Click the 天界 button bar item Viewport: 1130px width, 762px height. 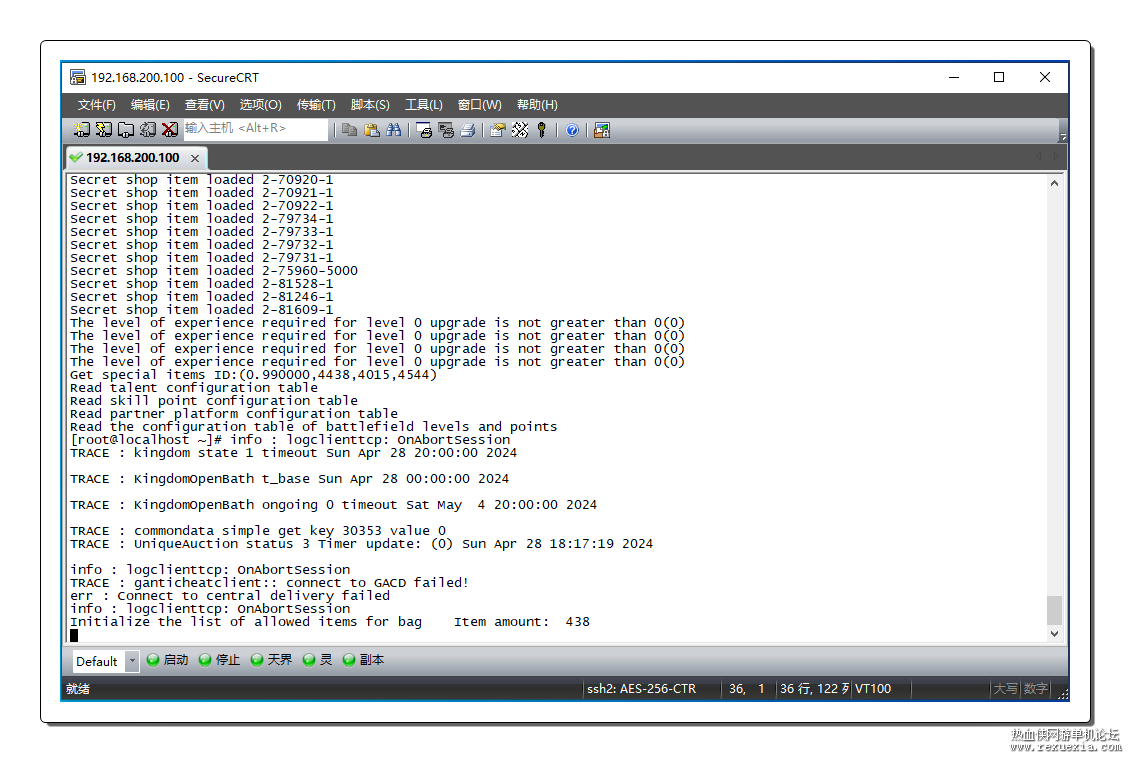coord(271,660)
